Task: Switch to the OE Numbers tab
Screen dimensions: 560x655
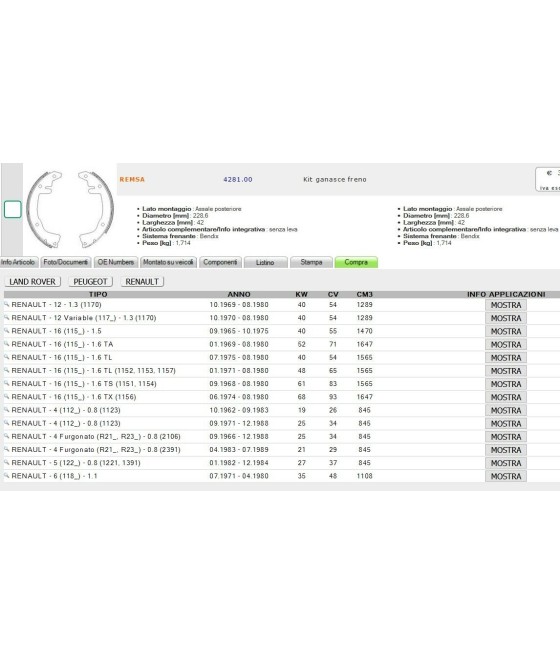Action: coord(116,262)
